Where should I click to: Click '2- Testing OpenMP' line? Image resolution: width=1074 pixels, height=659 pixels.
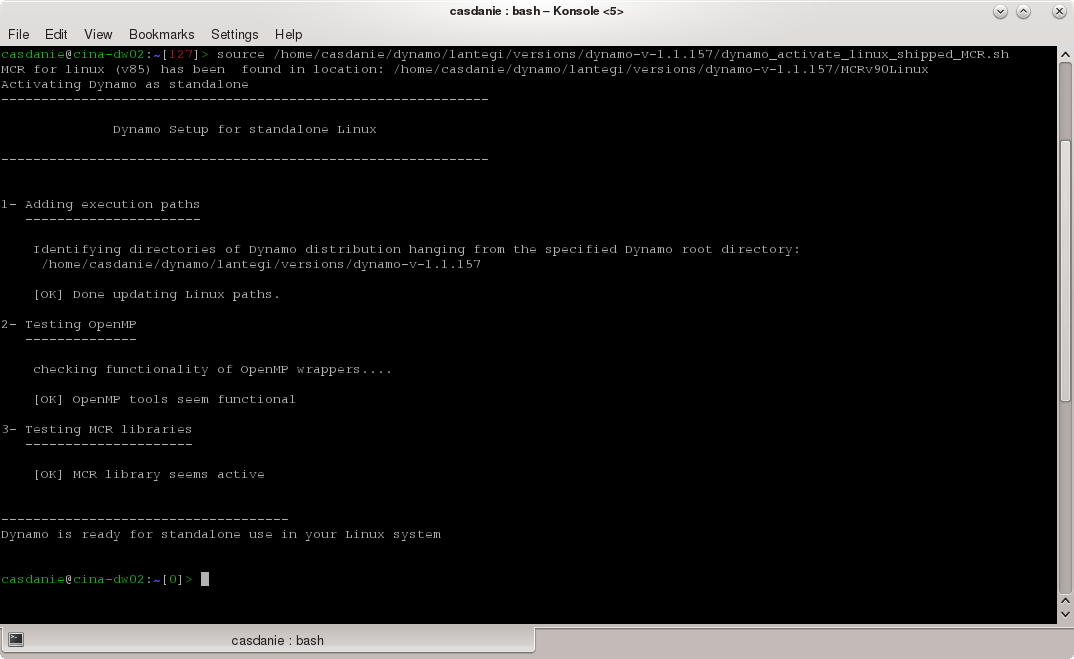[68, 324]
